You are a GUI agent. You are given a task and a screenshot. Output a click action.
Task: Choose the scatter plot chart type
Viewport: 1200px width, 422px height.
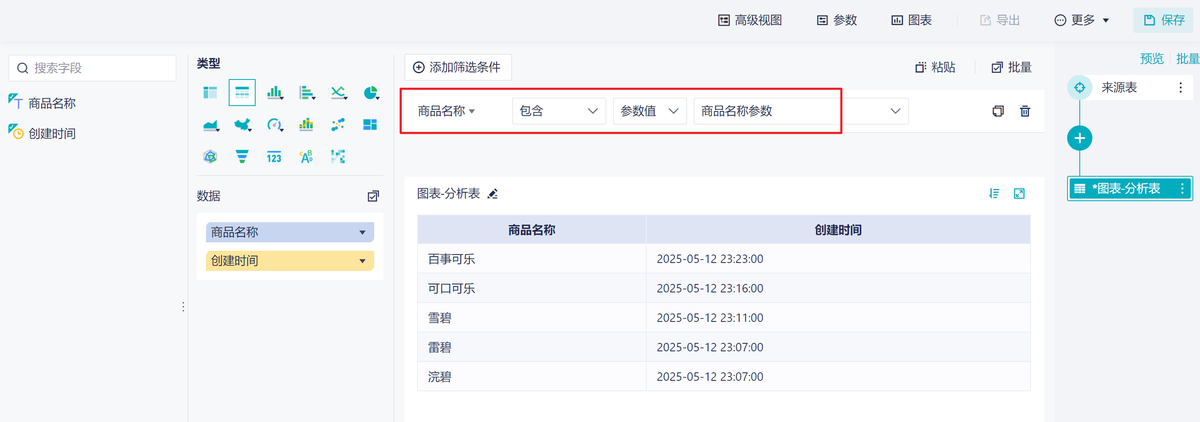click(x=338, y=125)
